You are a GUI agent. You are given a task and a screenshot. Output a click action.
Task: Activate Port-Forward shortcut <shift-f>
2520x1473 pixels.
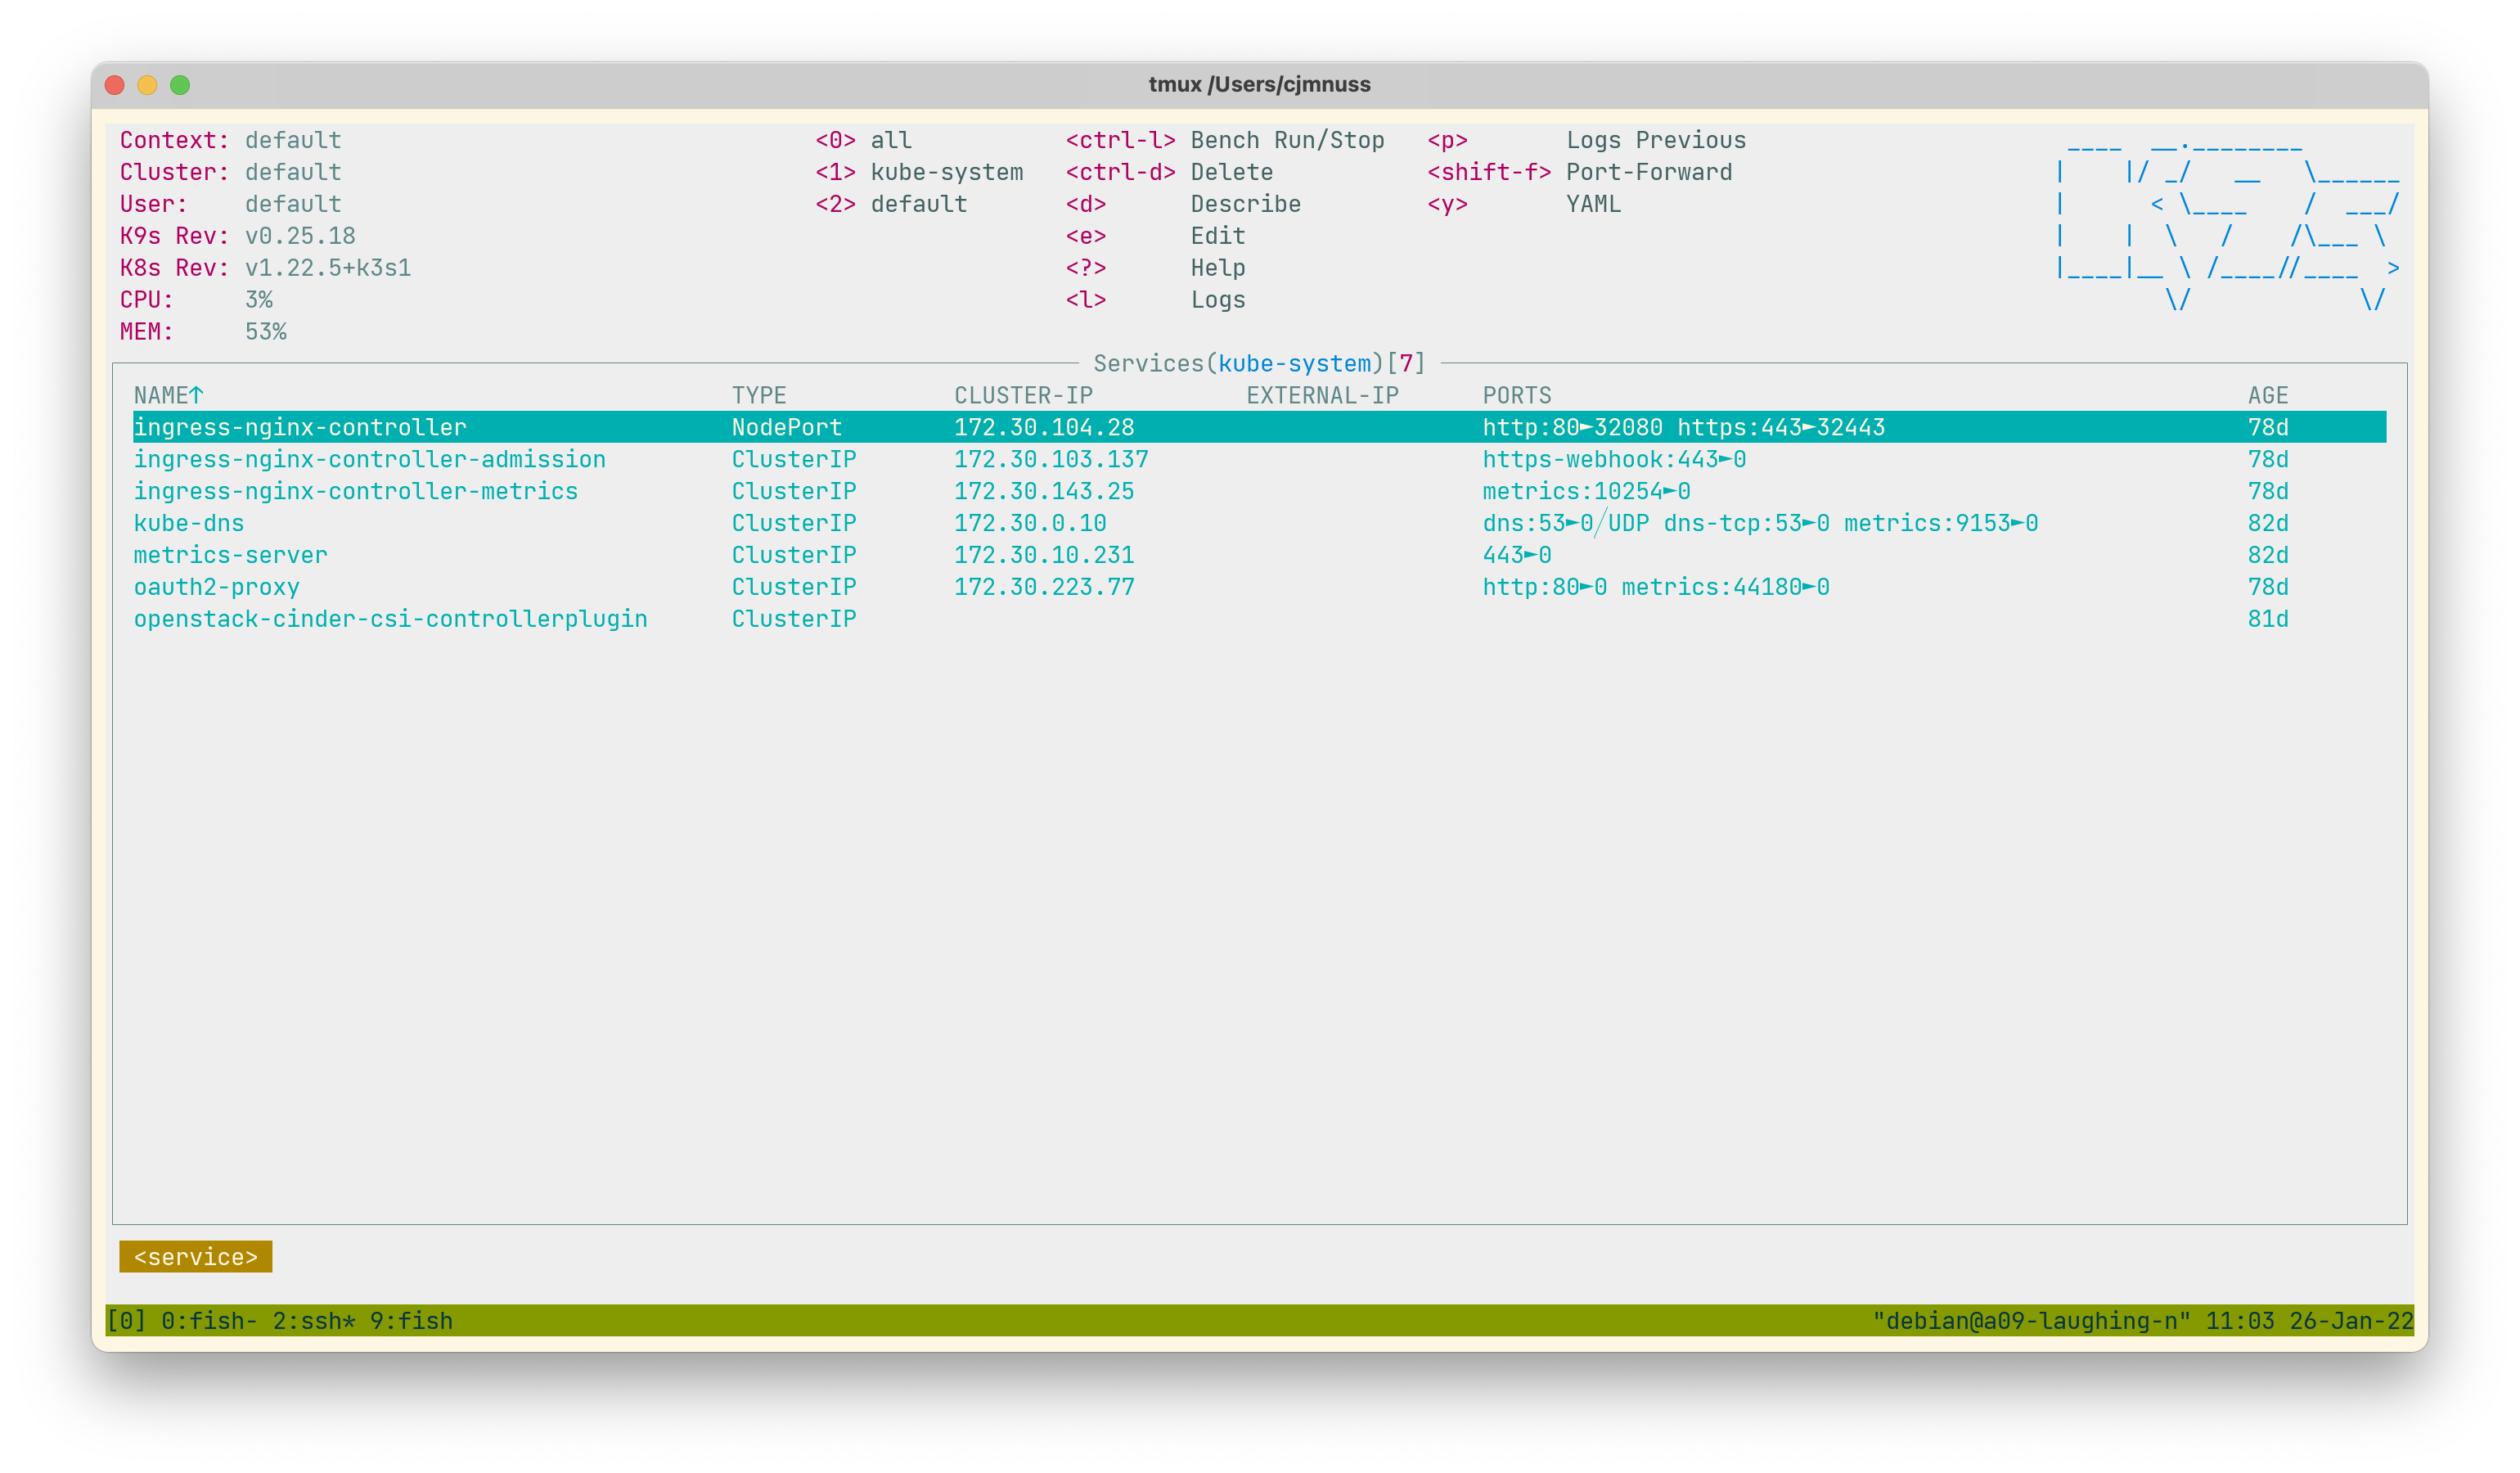(1490, 171)
